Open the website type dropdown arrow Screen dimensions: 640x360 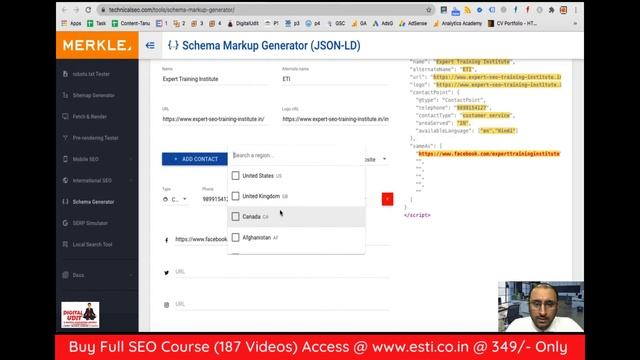[x=384, y=159]
